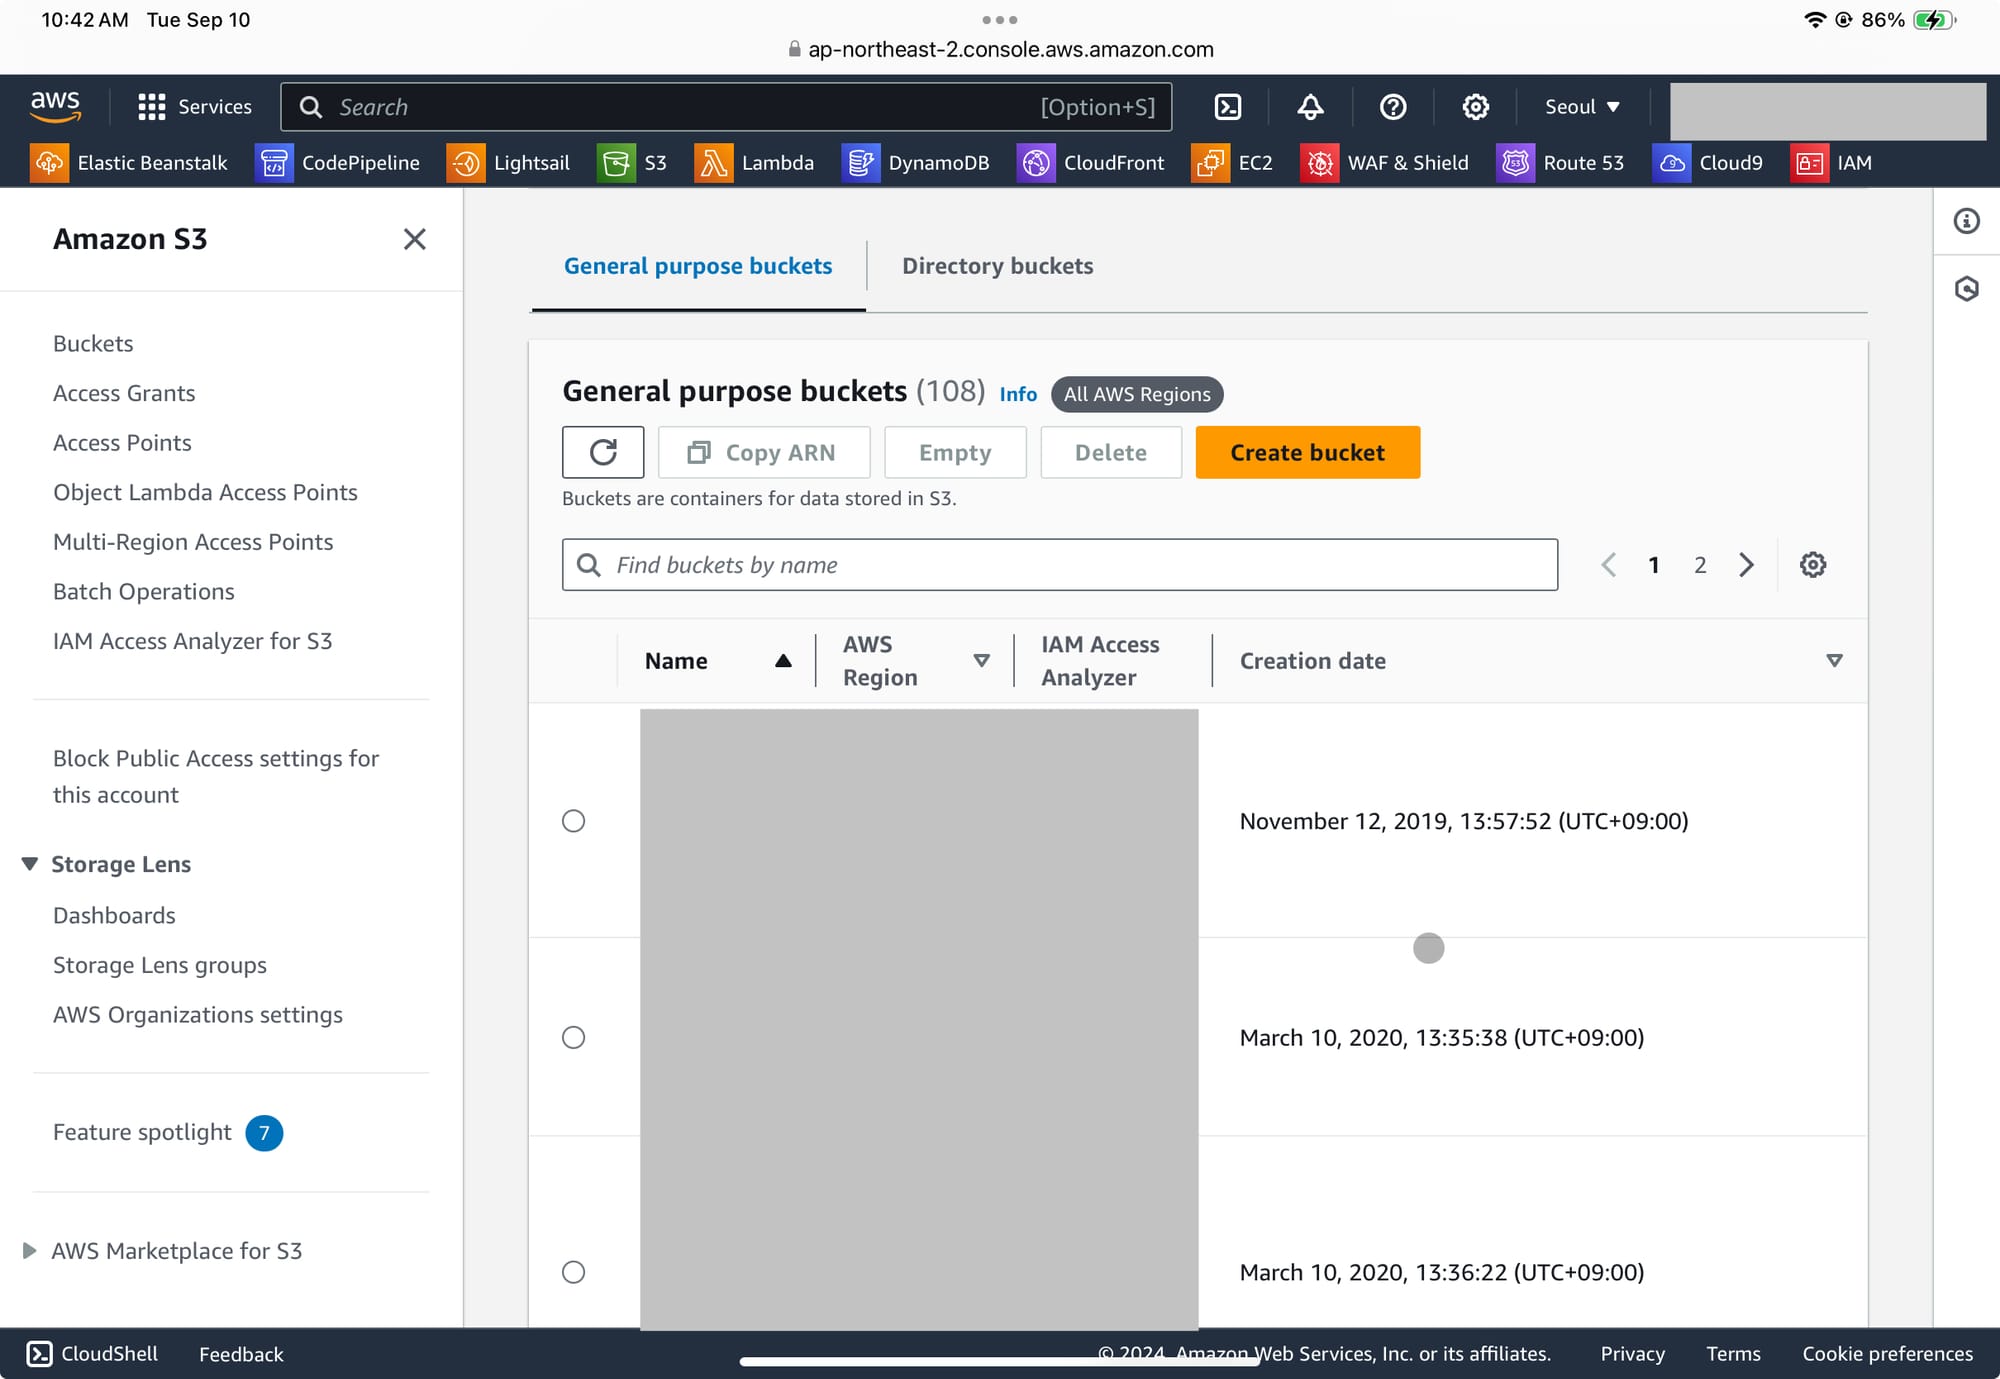The height and width of the screenshot is (1379, 2000).
Task: Open the Seoul region dropdown
Action: point(1582,107)
